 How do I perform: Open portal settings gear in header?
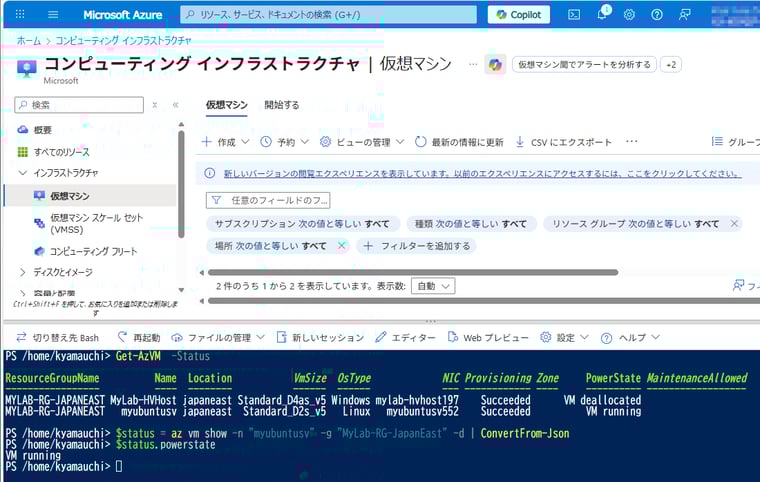pyautogui.click(x=629, y=15)
